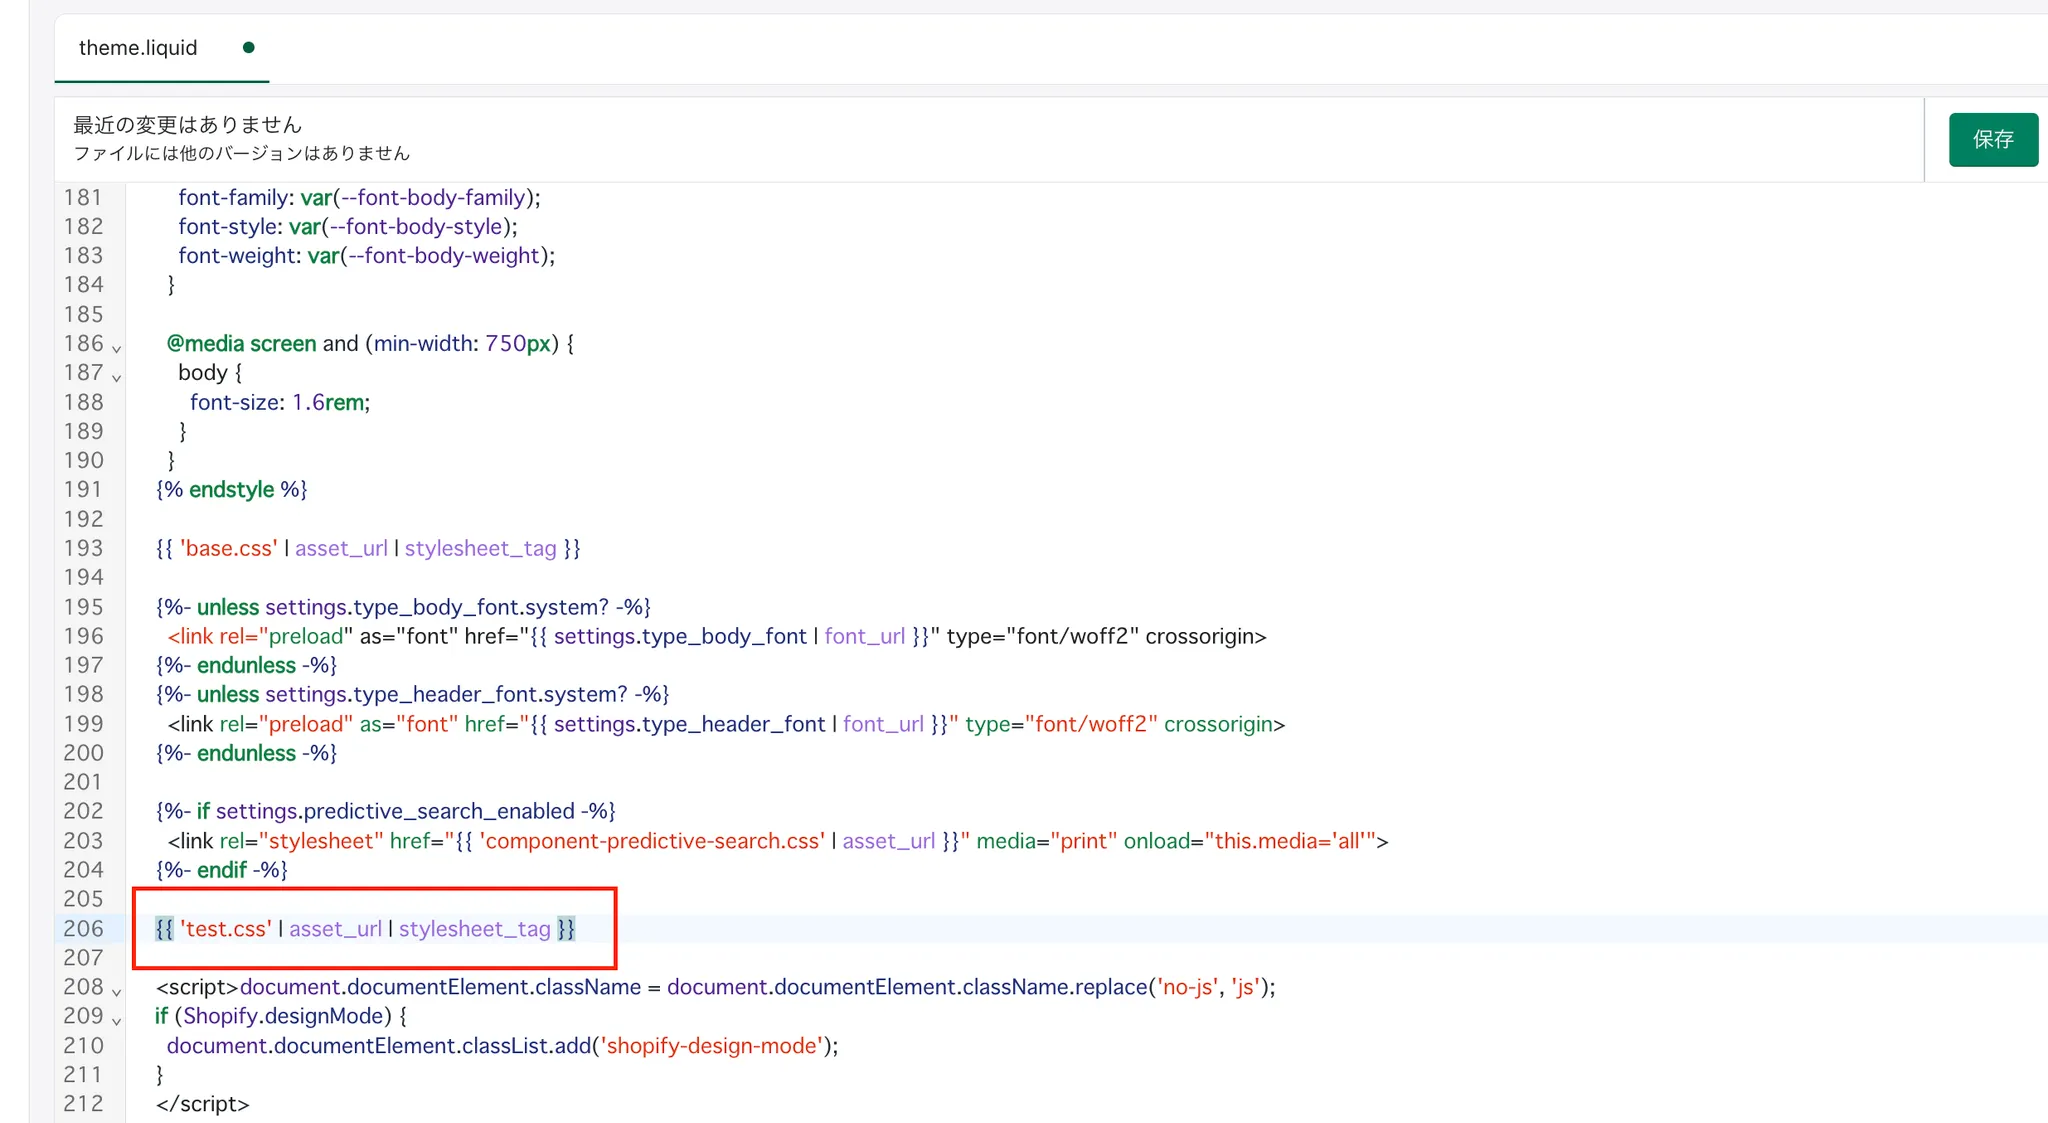Click the endstyle tag on line 191
Image resolution: width=2048 pixels, height=1123 pixels.
click(231, 490)
